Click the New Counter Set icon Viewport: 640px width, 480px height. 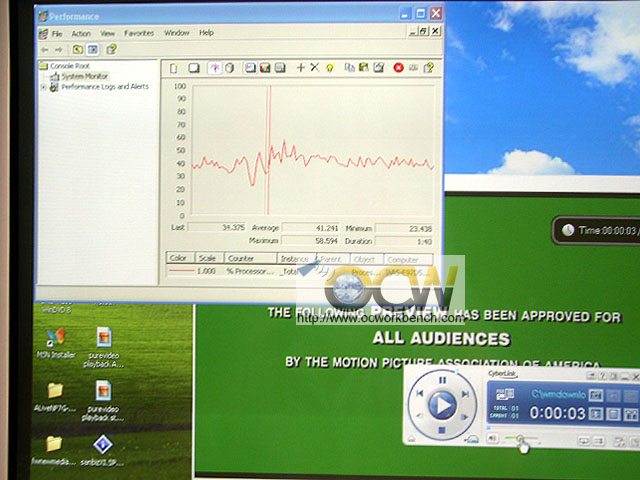click(x=174, y=68)
